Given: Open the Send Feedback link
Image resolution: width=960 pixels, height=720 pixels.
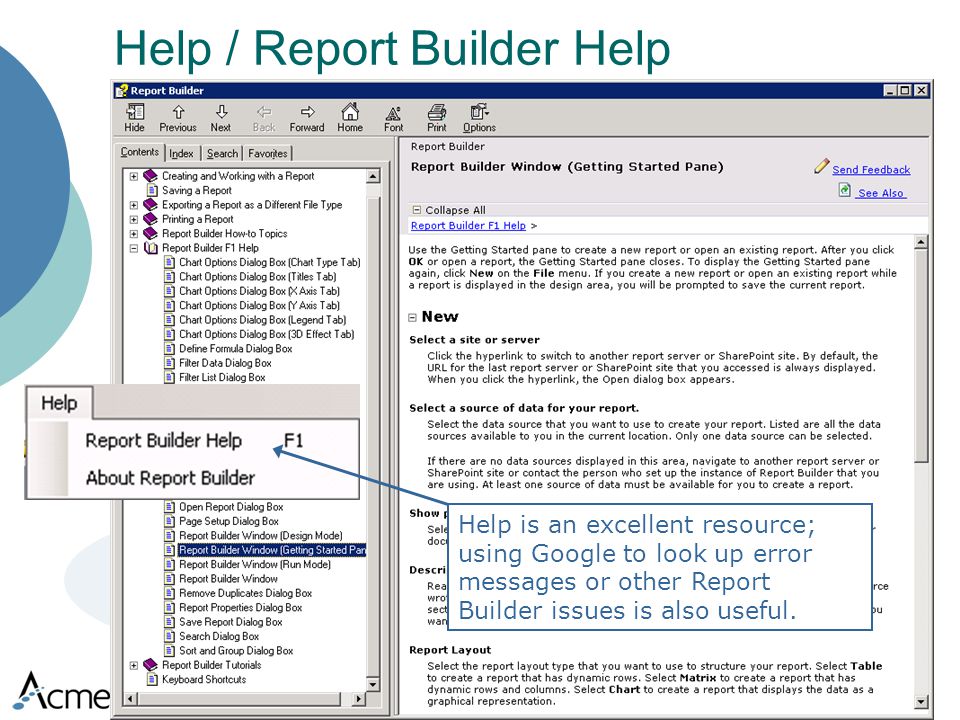Looking at the screenshot, I should (871, 170).
